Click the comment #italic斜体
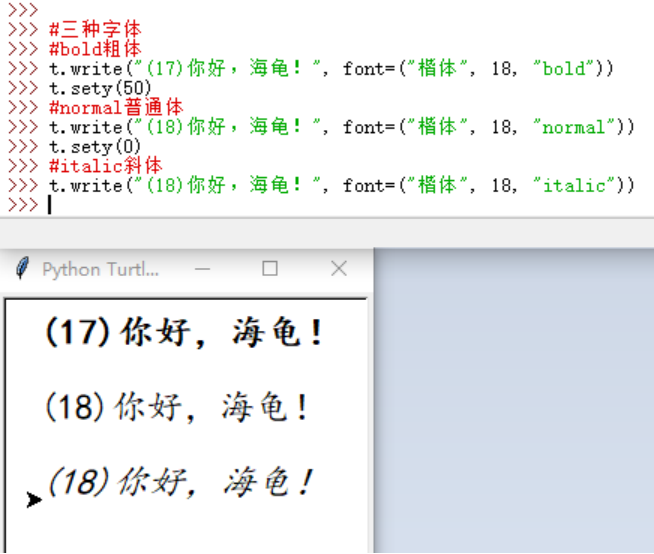 [x=106, y=166]
